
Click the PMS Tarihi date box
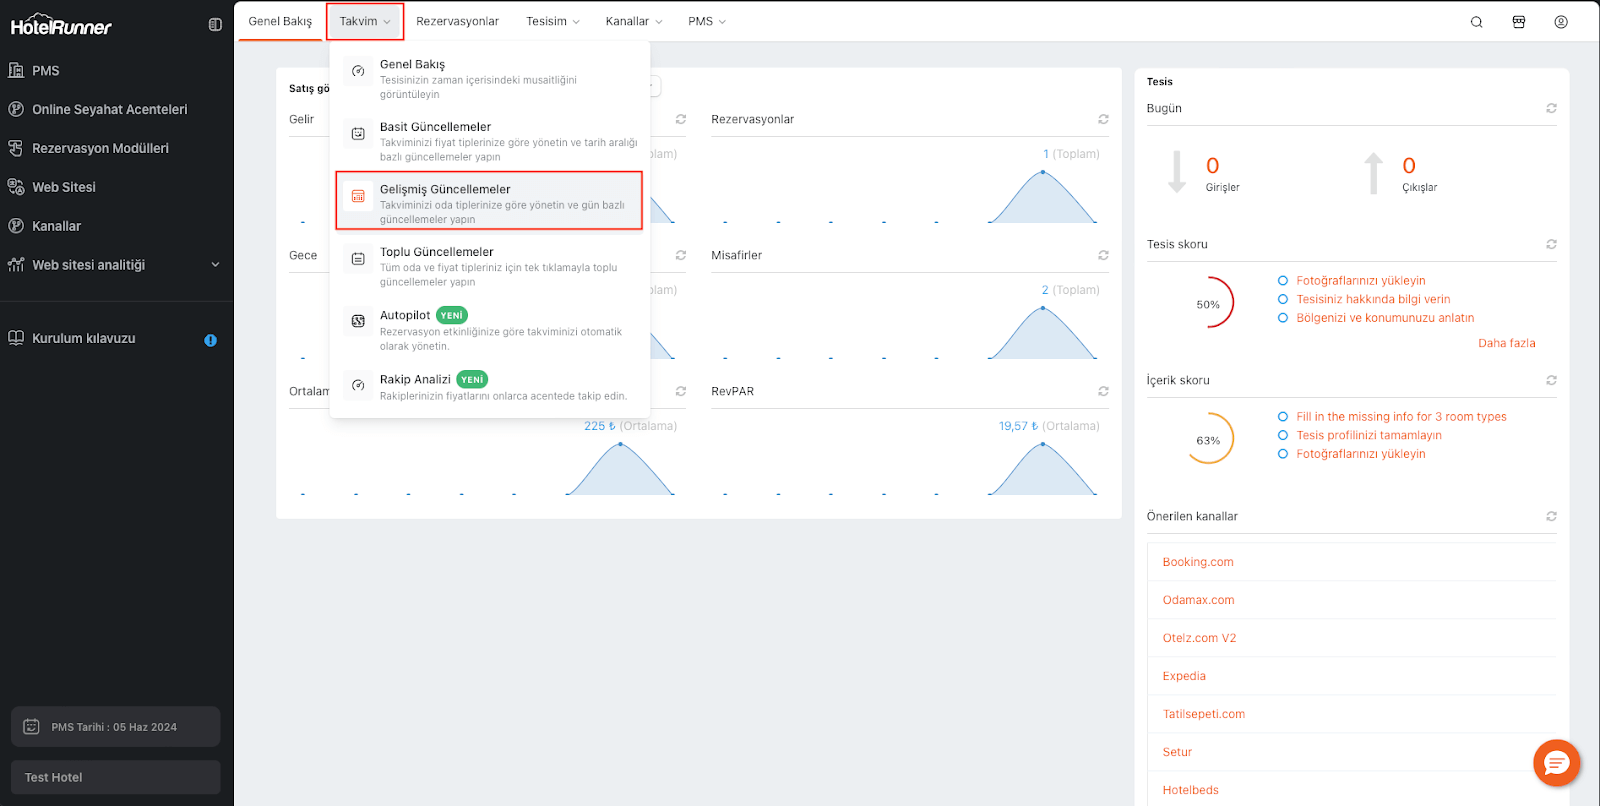[115, 727]
